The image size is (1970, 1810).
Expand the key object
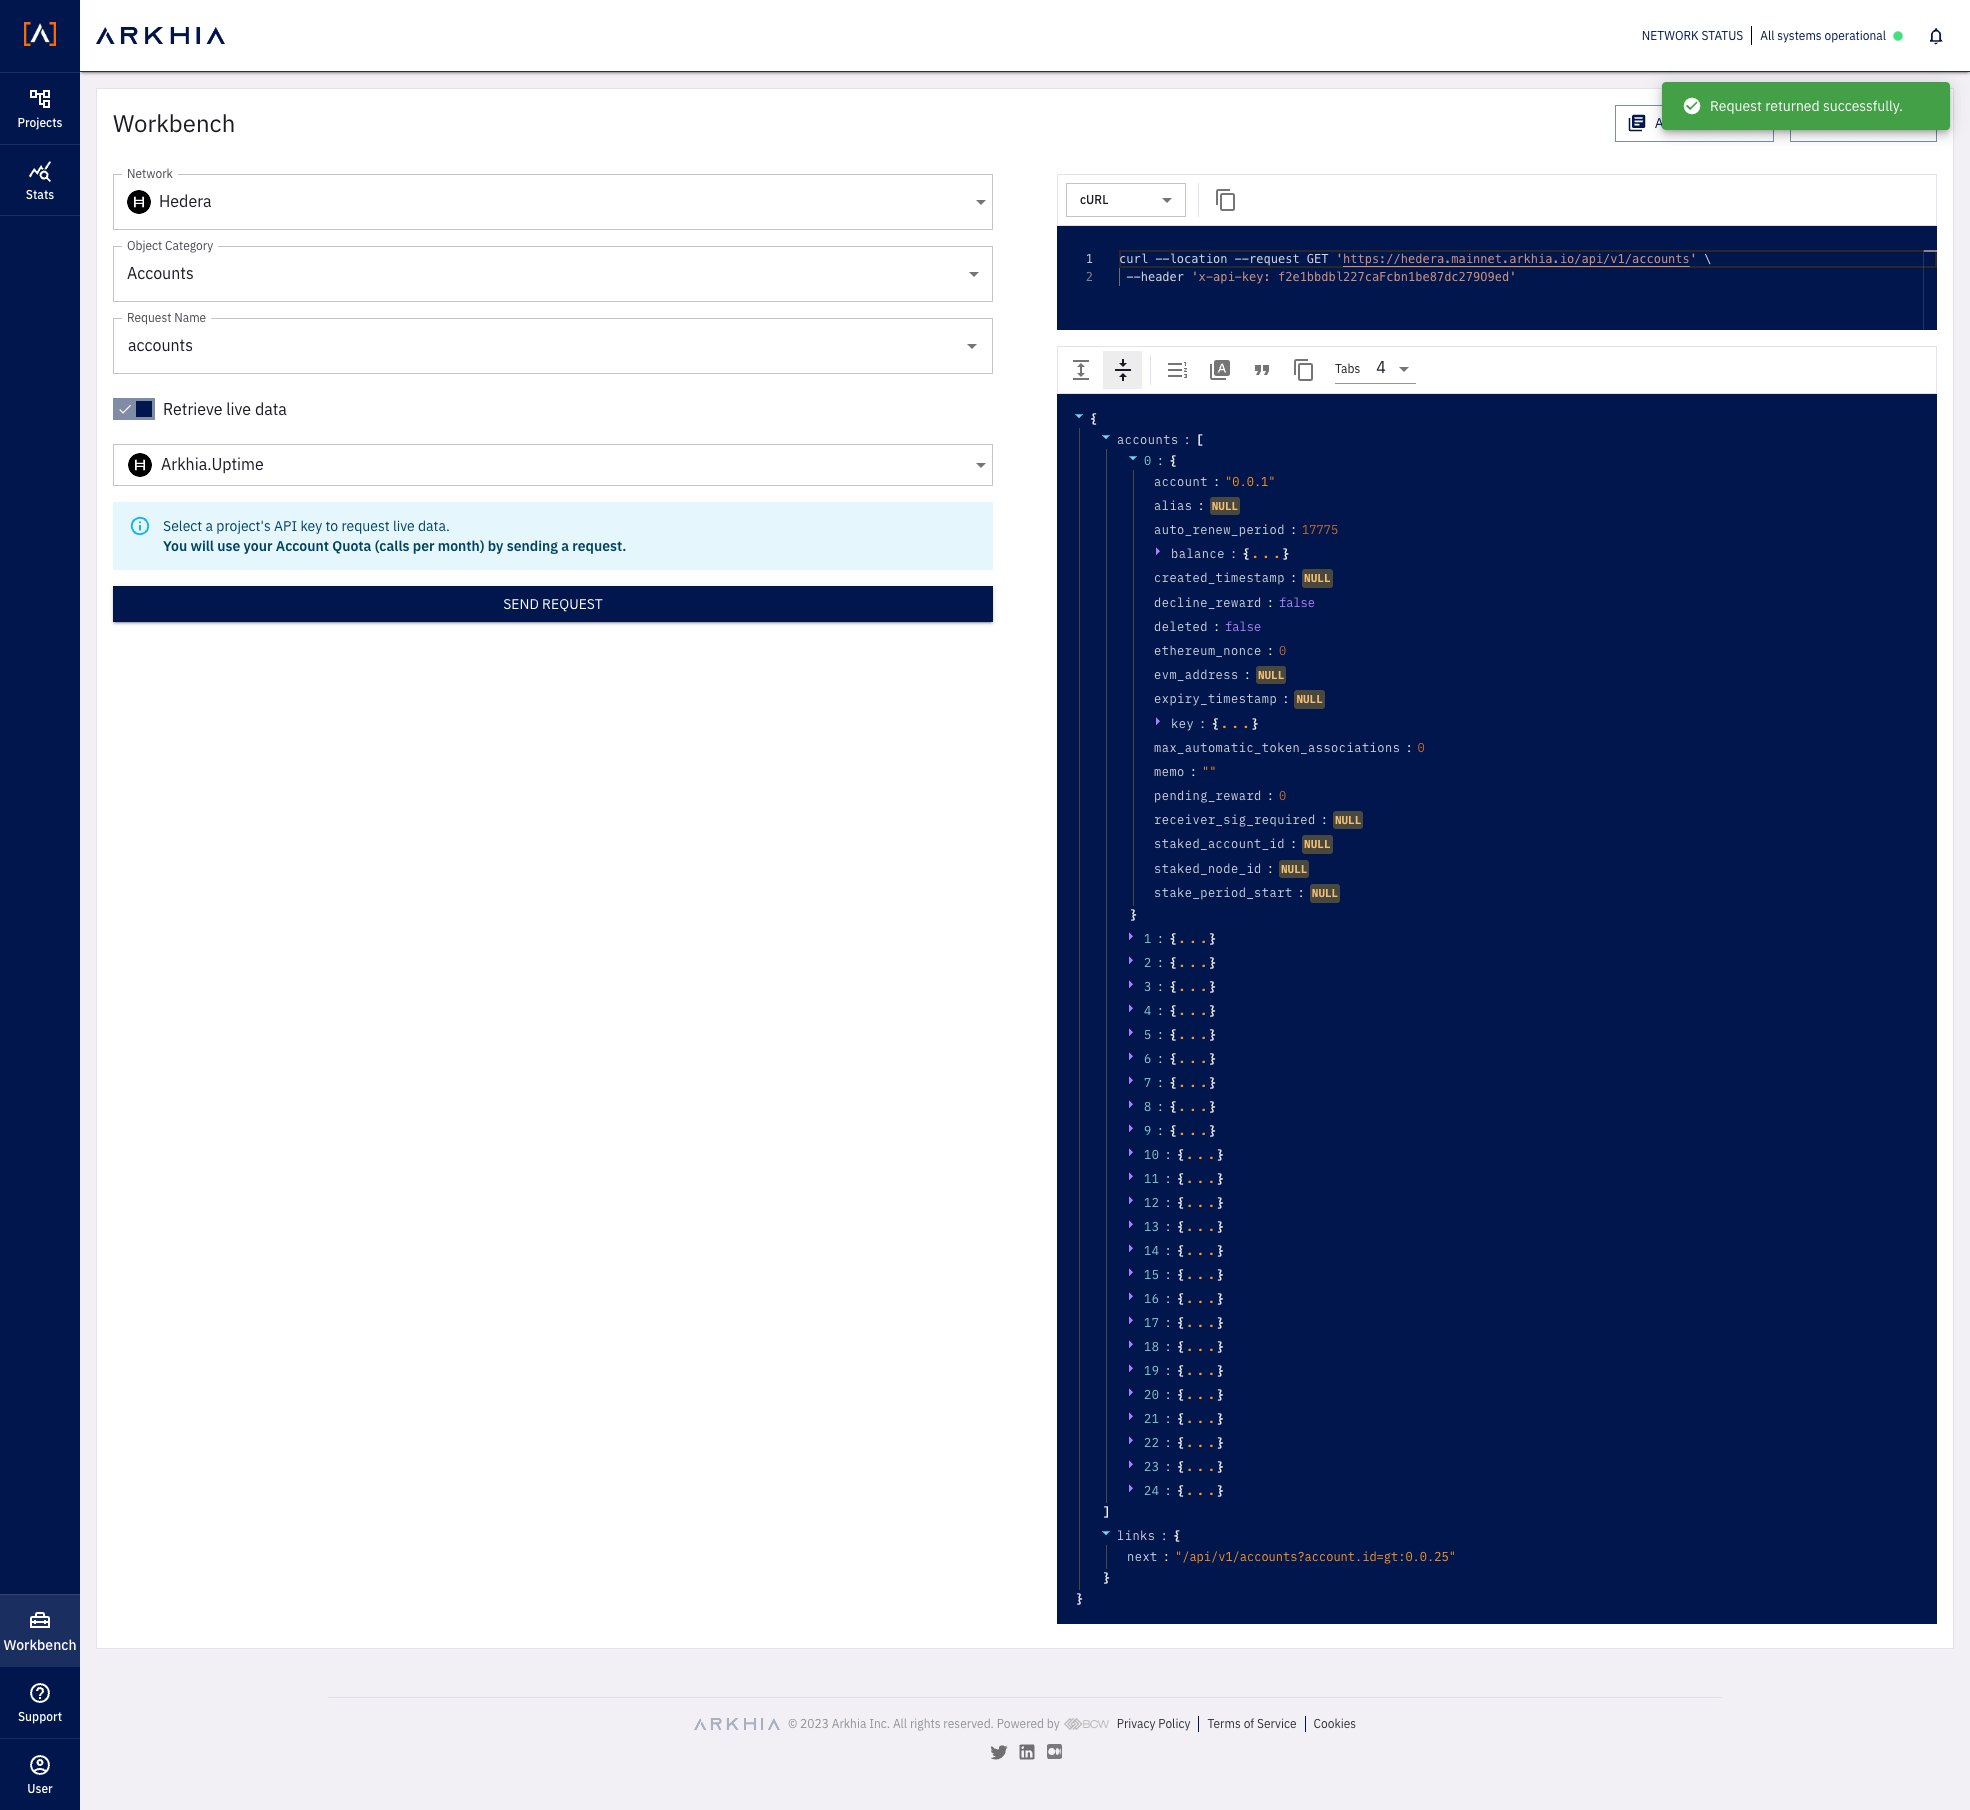pyautogui.click(x=1157, y=722)
